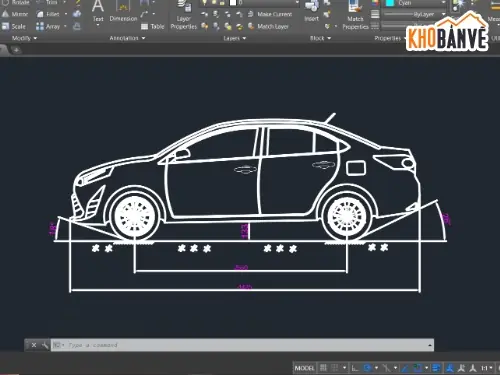Toggle grid display in status bar
This screenshot has width=500, height=375.
click(x=323, y=368)
